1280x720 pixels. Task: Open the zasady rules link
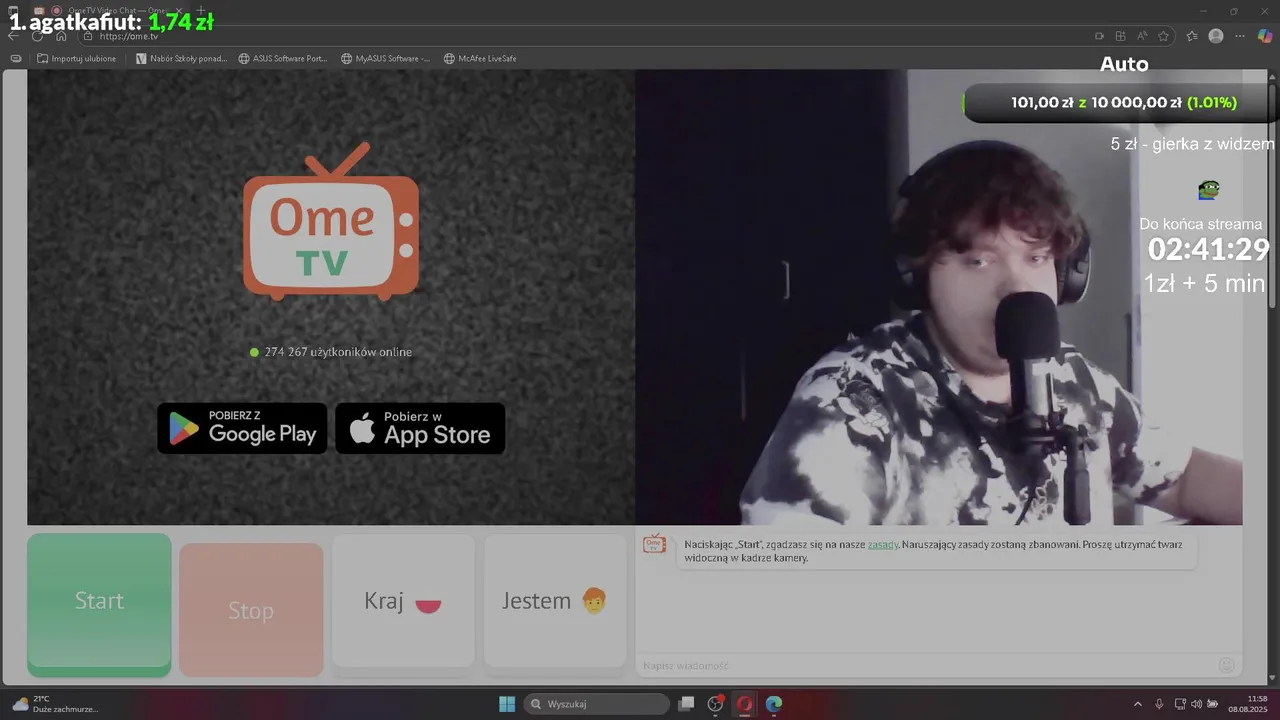tap(883, 545)
